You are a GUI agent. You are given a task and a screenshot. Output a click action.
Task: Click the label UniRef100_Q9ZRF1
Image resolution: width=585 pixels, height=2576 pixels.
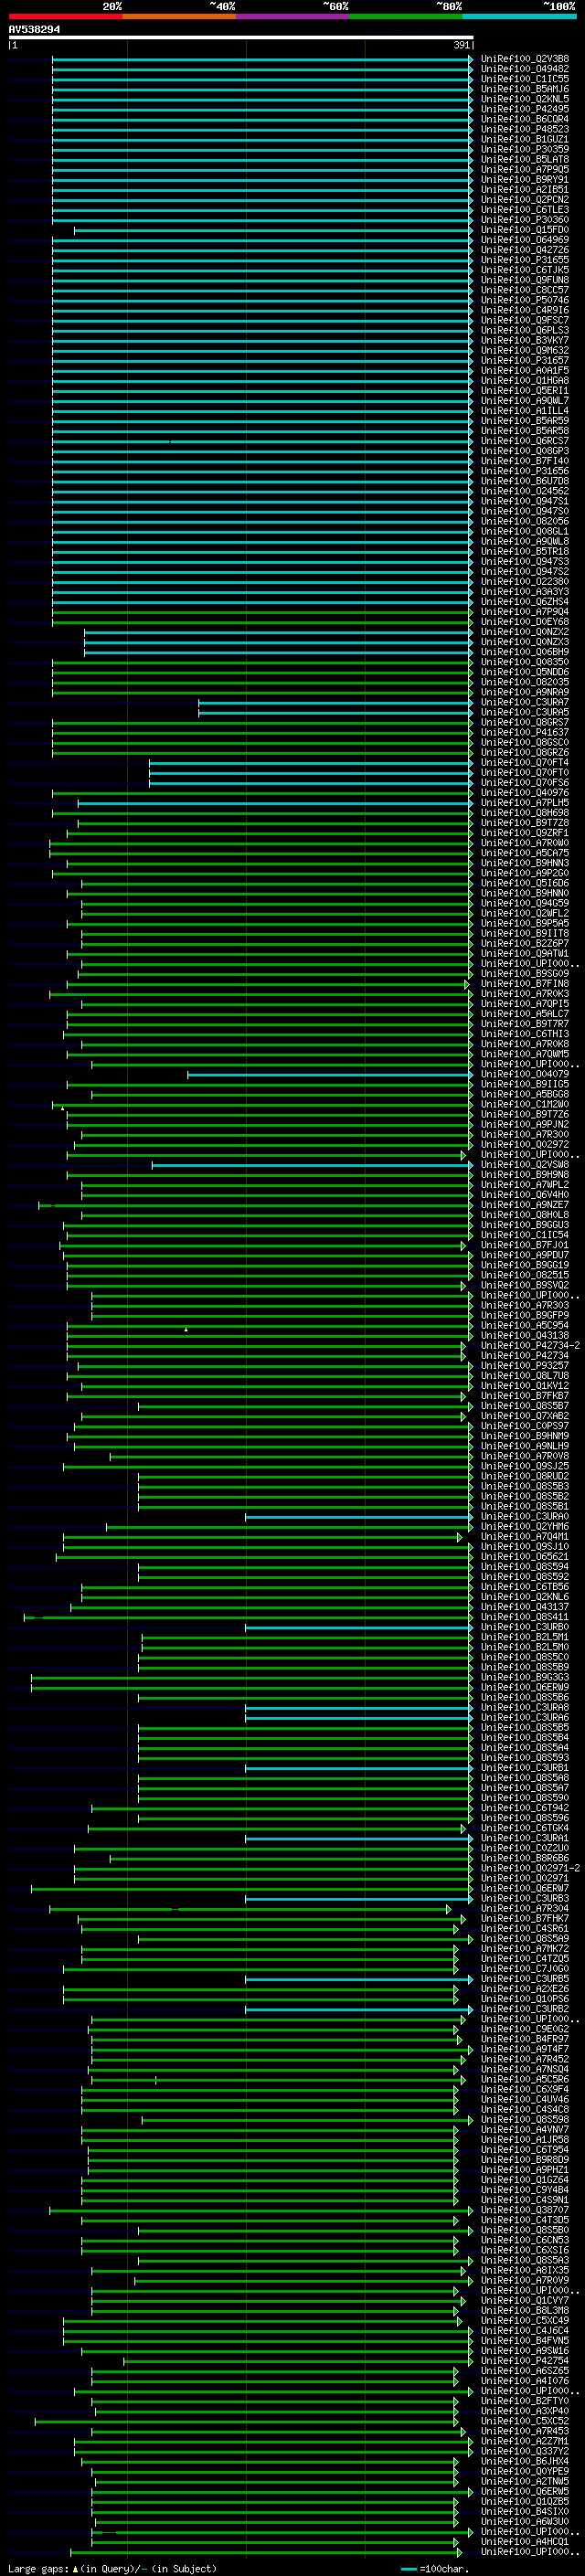(525, 833)
